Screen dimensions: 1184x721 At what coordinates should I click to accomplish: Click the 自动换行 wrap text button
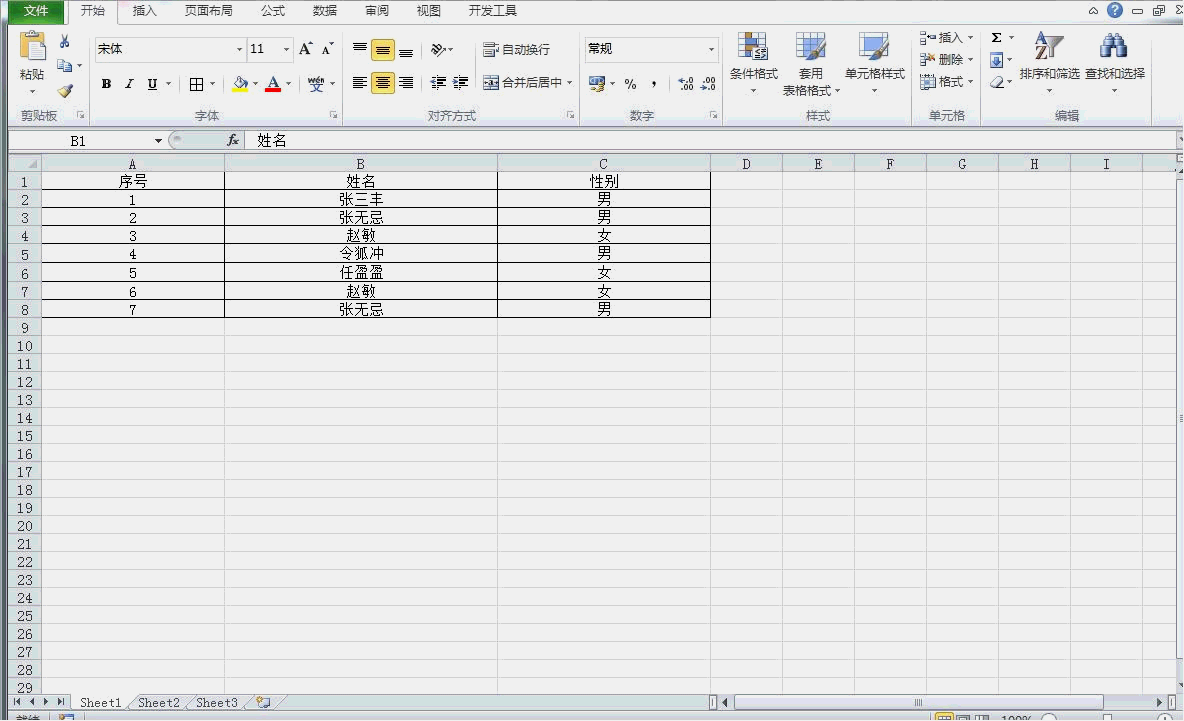[516, 50]
